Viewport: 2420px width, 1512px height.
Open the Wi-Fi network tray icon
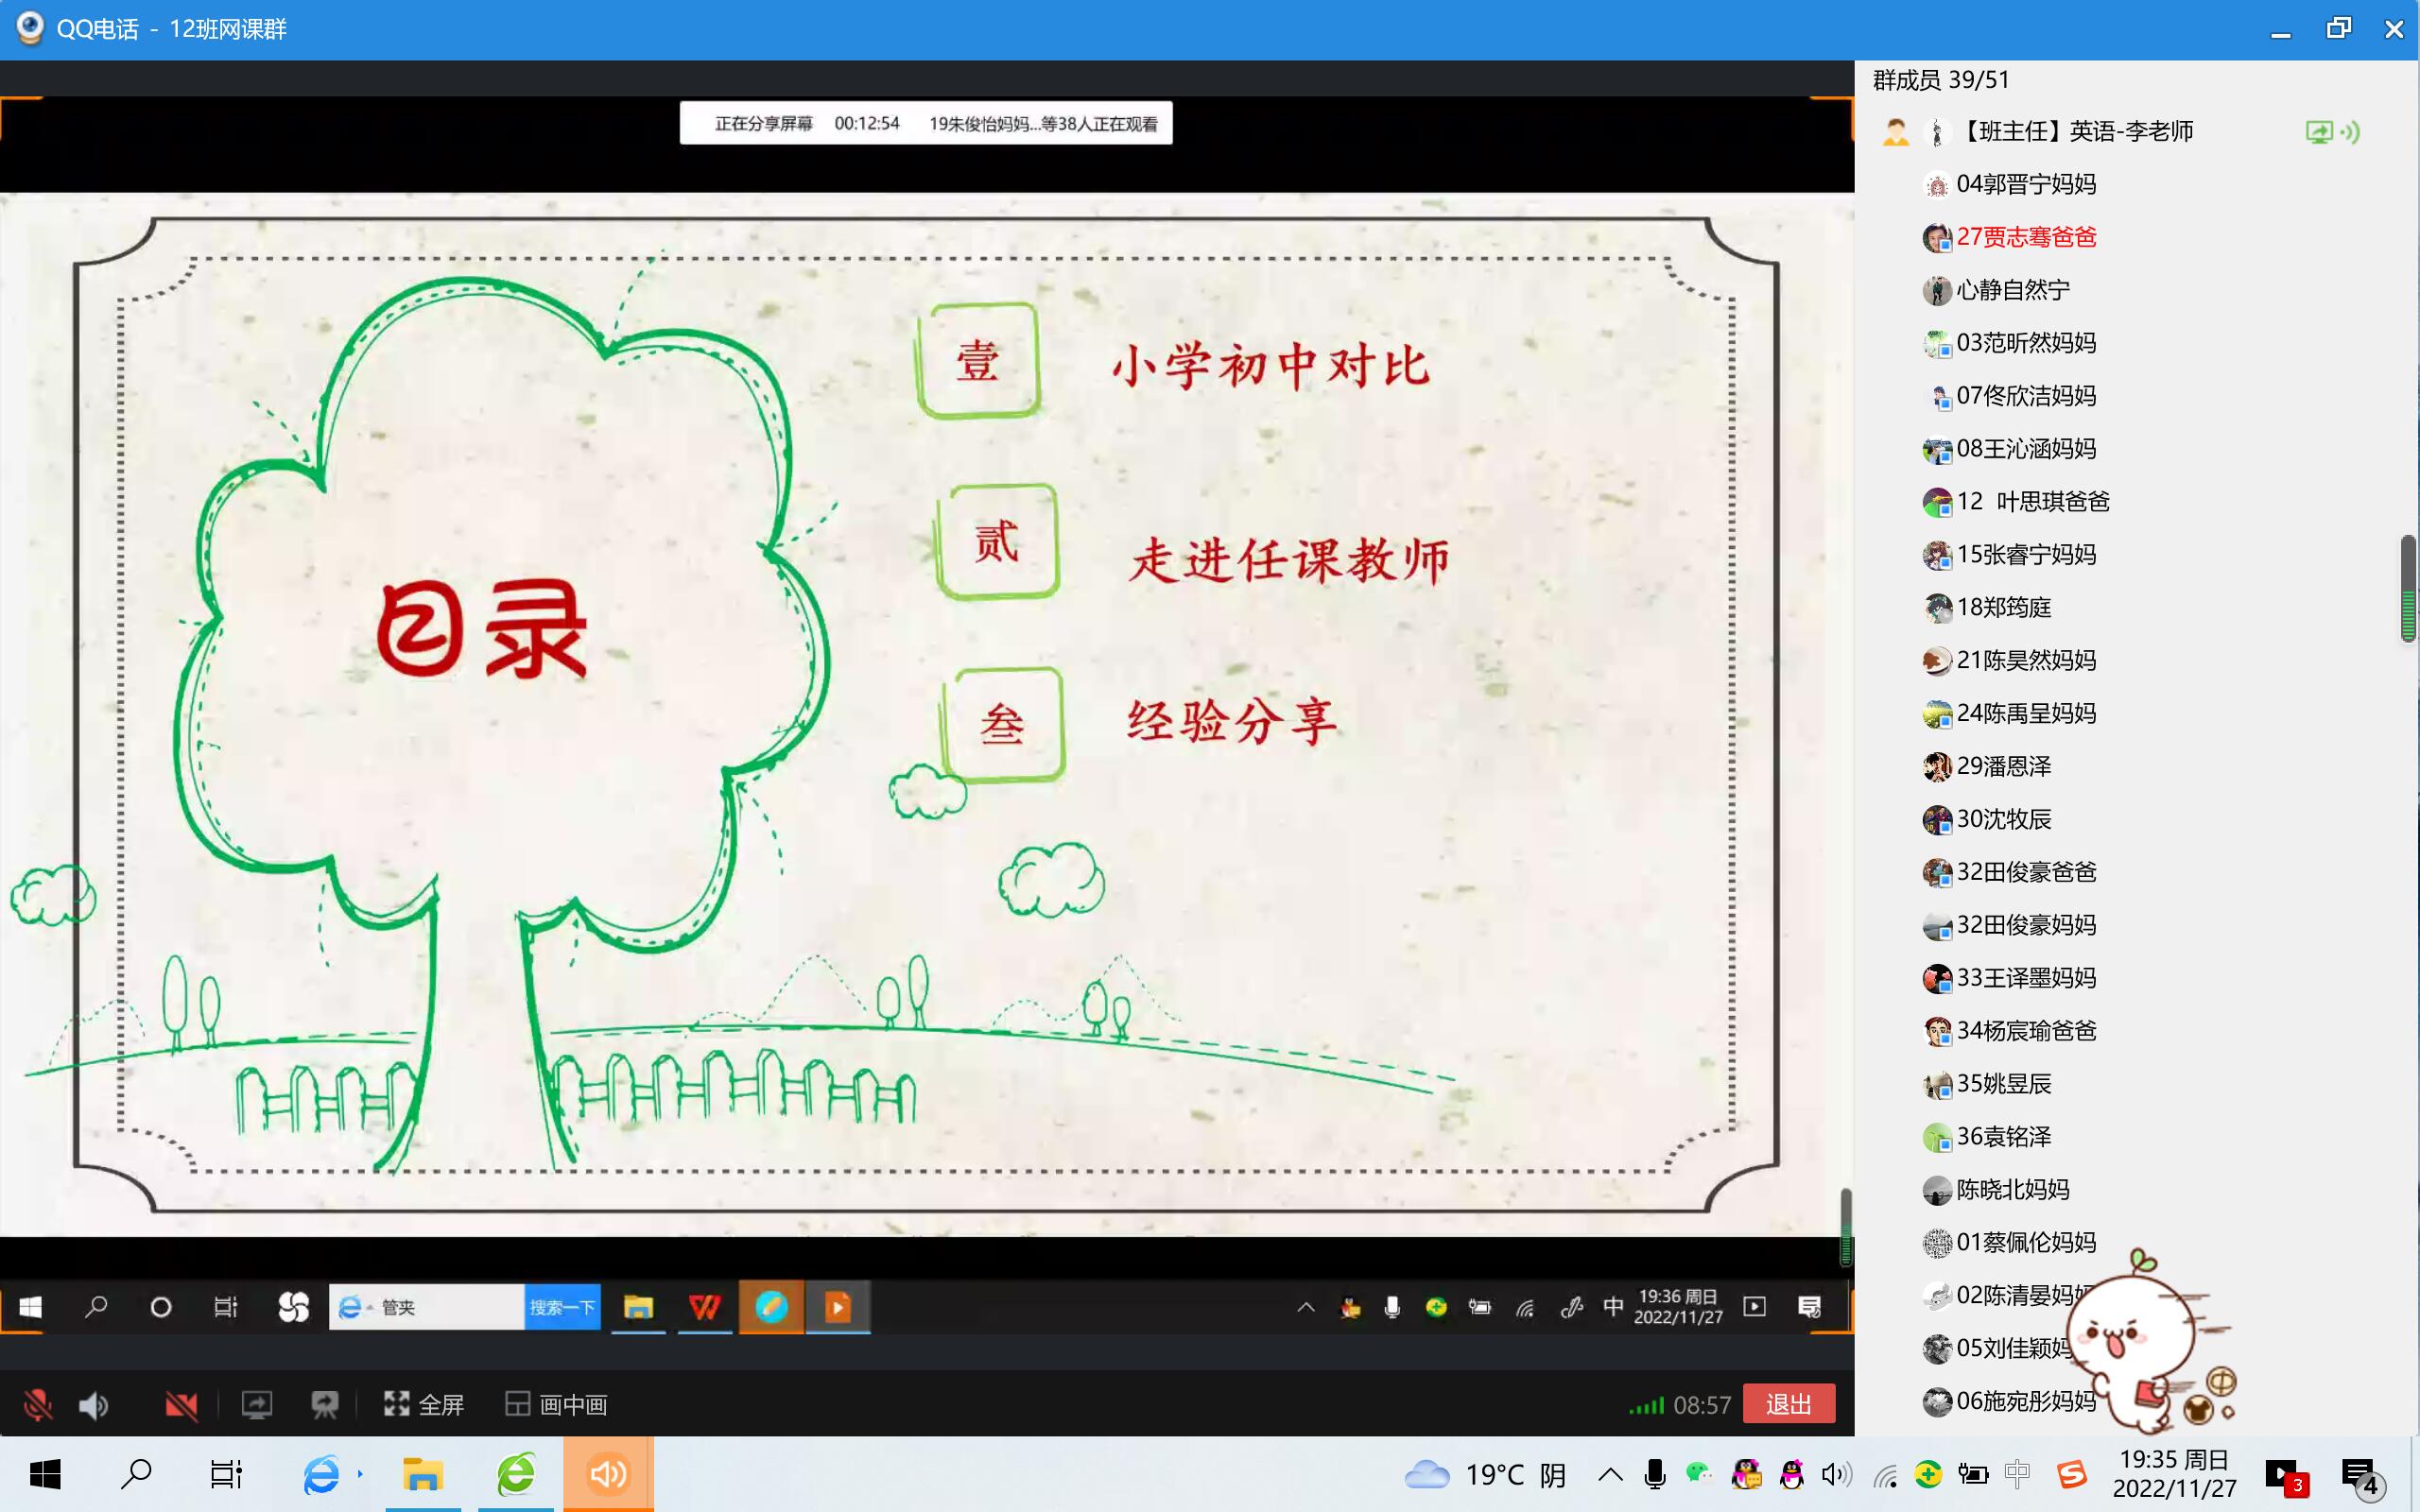click(x=1885, y=1475)
